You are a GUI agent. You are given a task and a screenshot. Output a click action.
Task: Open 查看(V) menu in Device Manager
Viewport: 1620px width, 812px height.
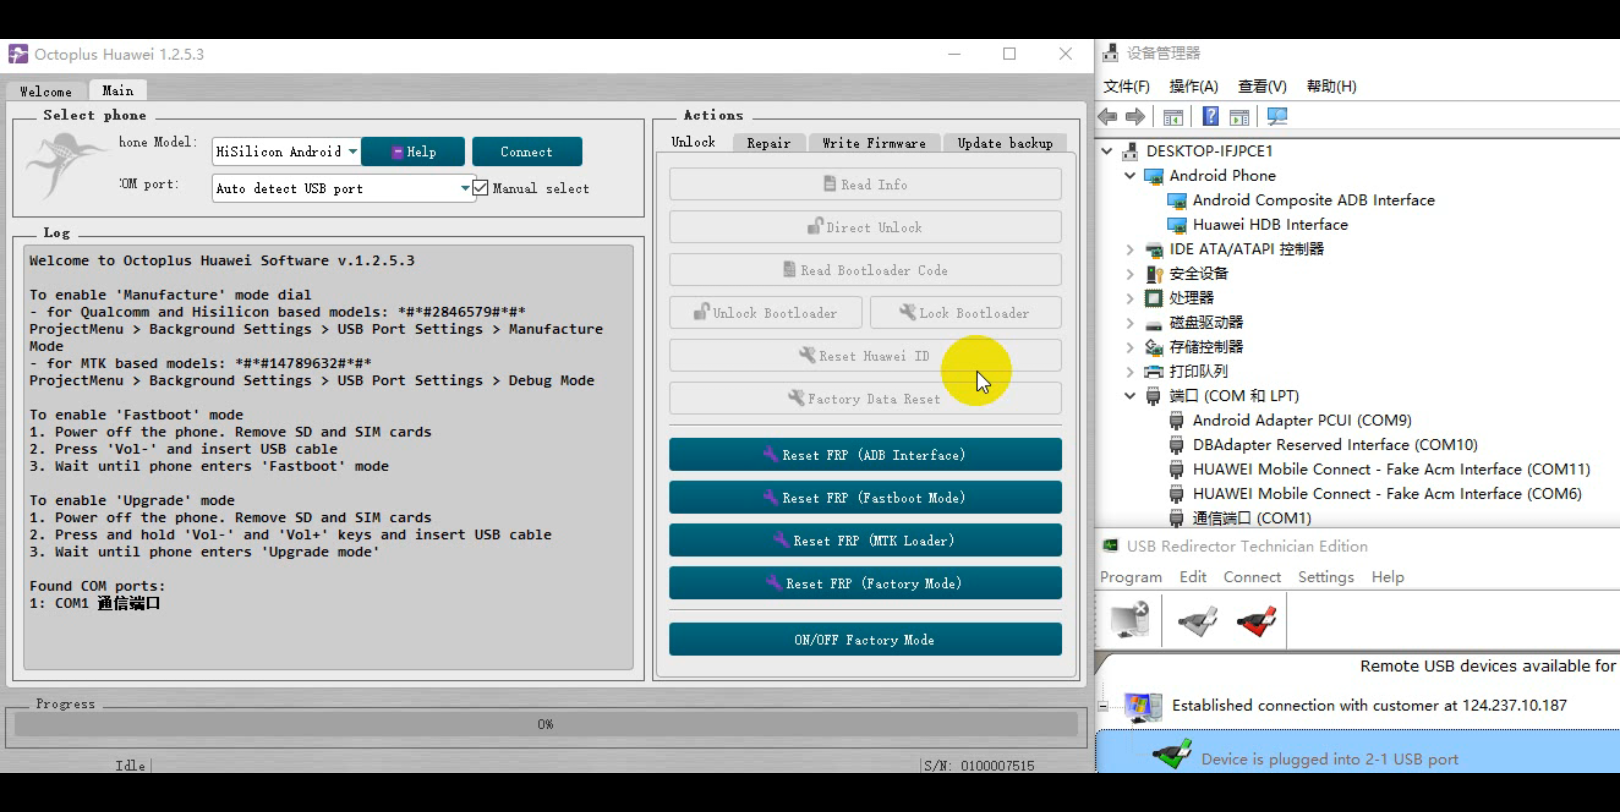[x=1262, y=87]
